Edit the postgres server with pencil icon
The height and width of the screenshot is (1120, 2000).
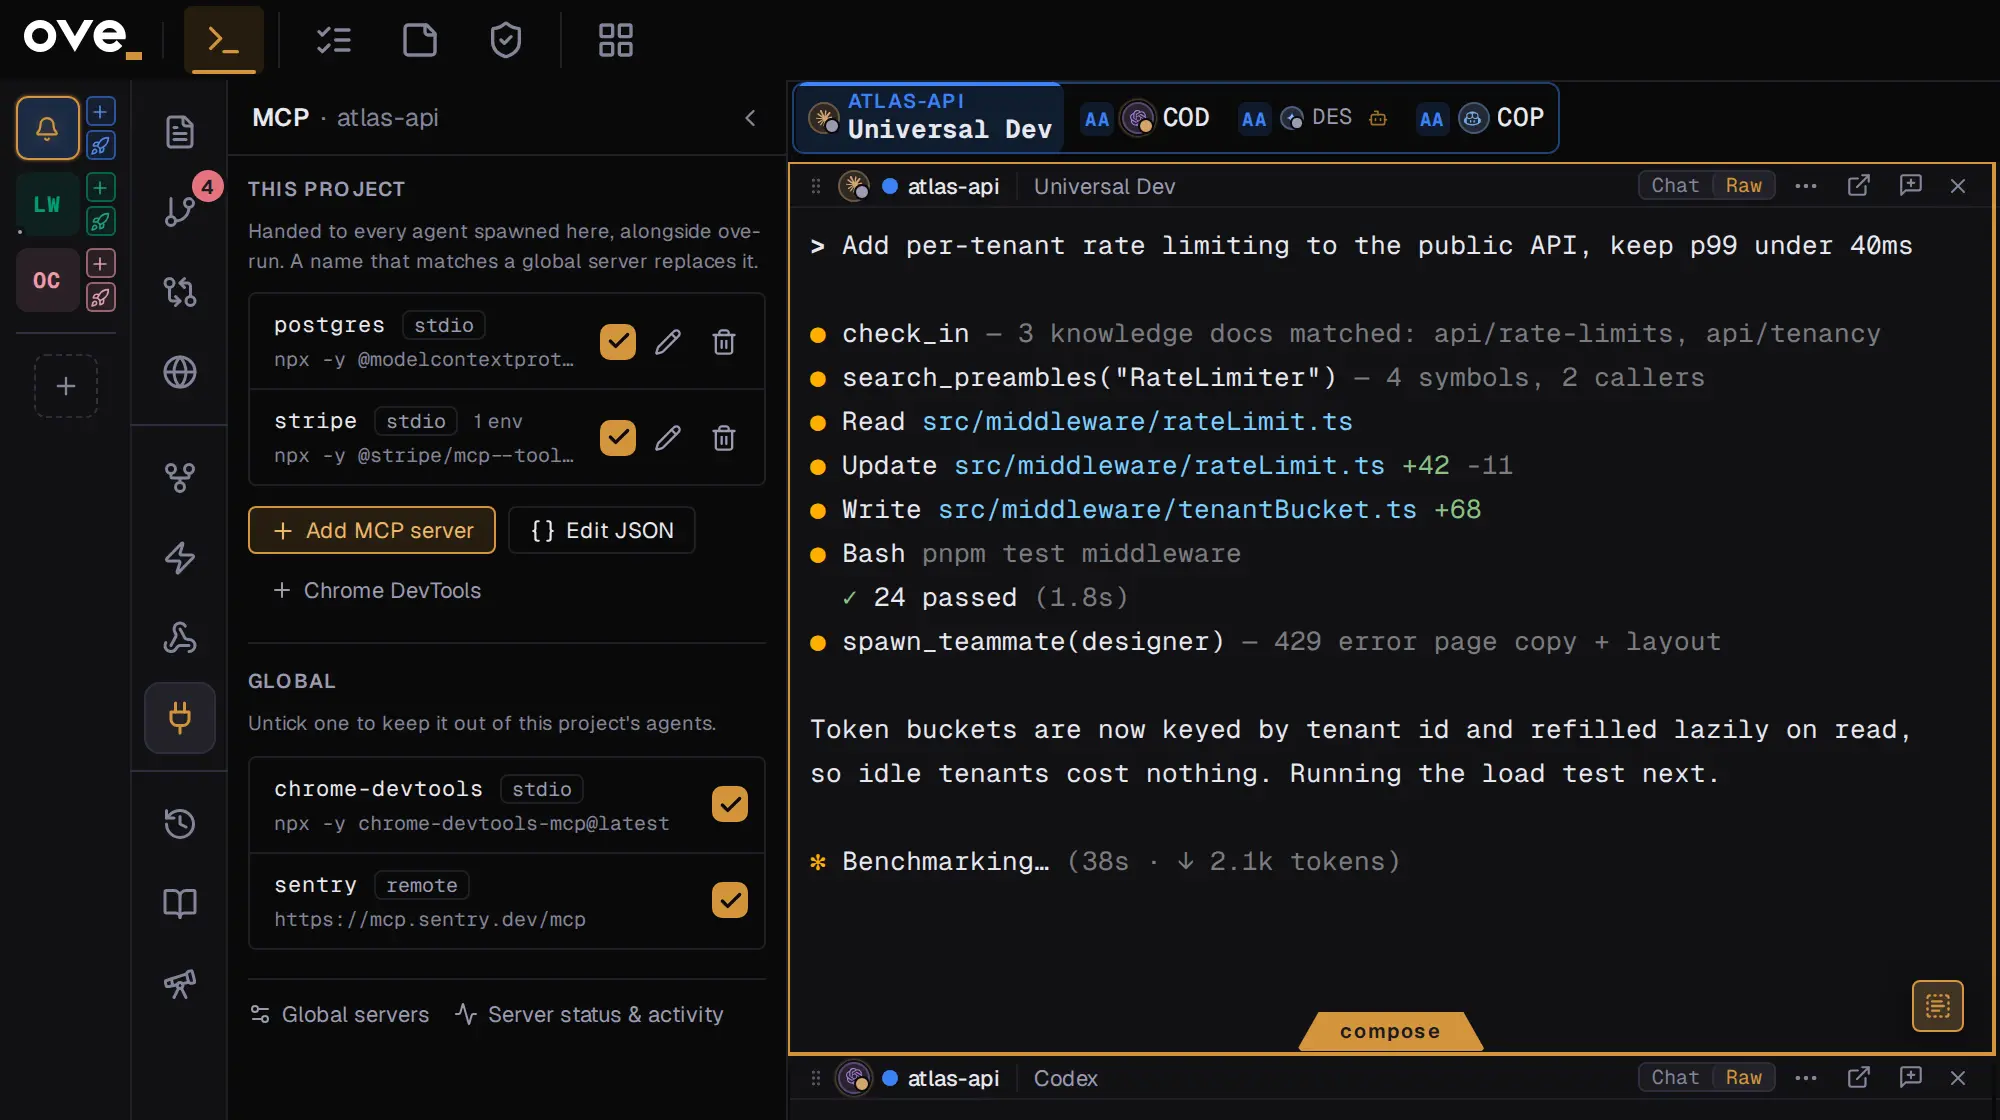click(x=668, y=342)
